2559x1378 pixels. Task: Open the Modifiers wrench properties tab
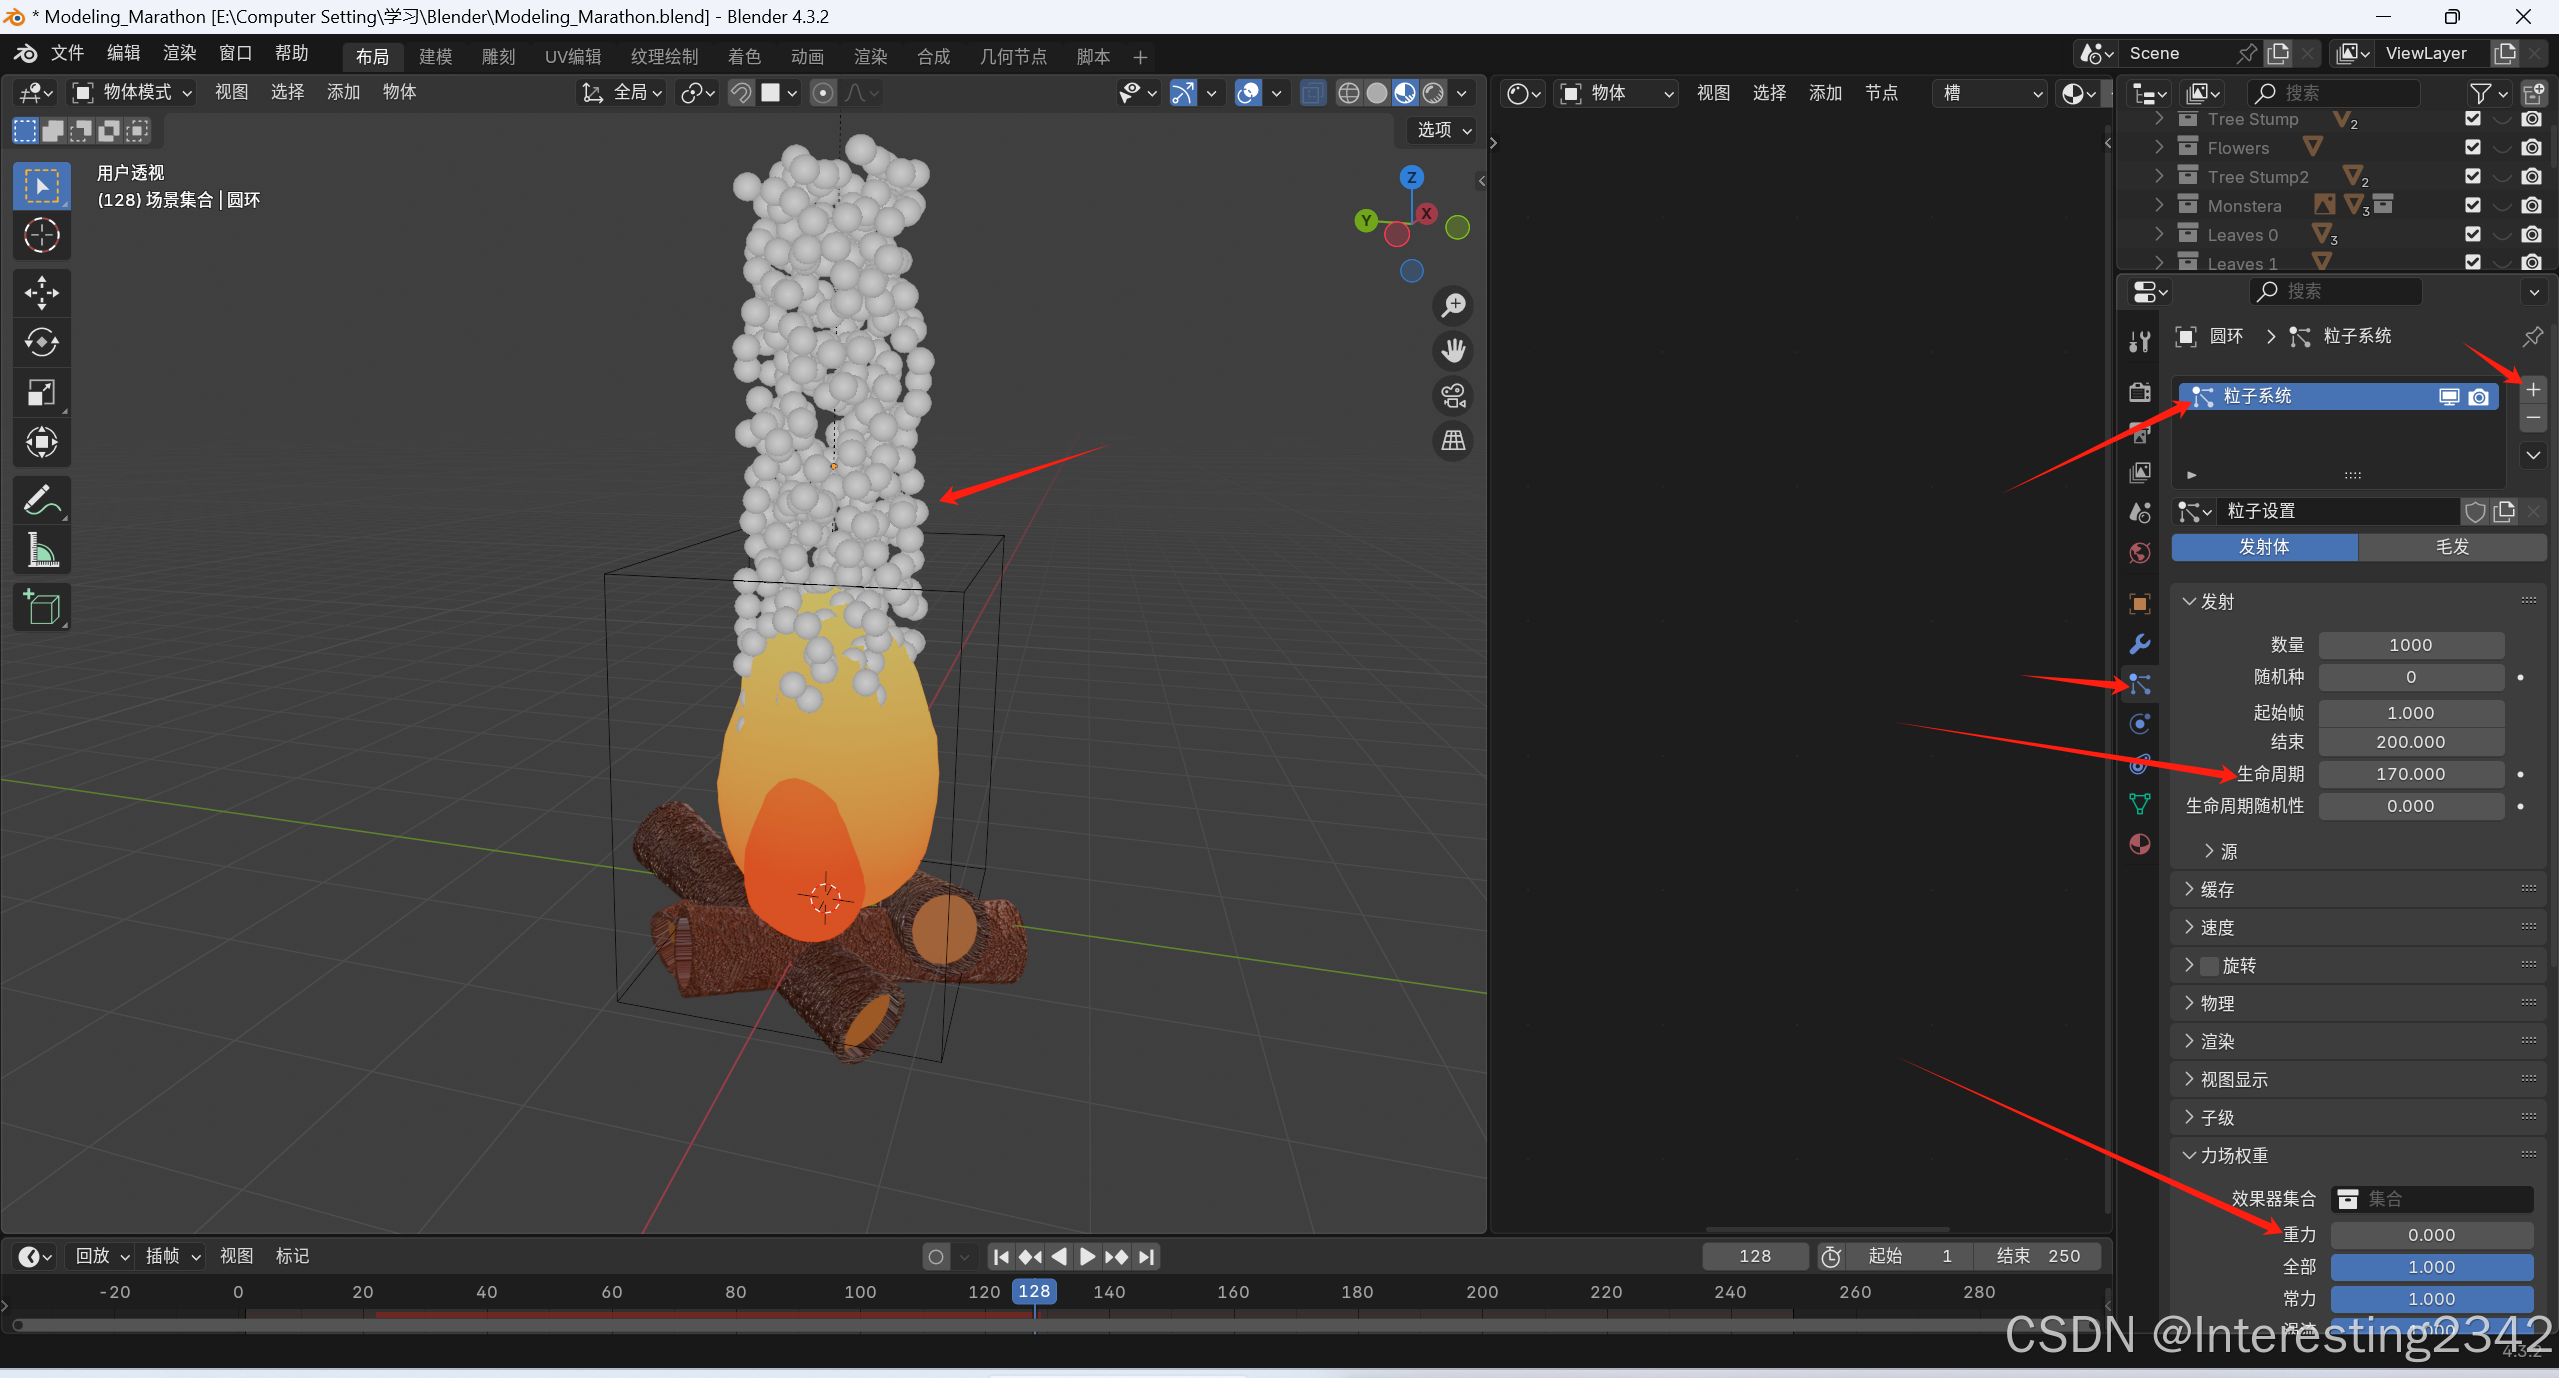(x=2139, y=644)
